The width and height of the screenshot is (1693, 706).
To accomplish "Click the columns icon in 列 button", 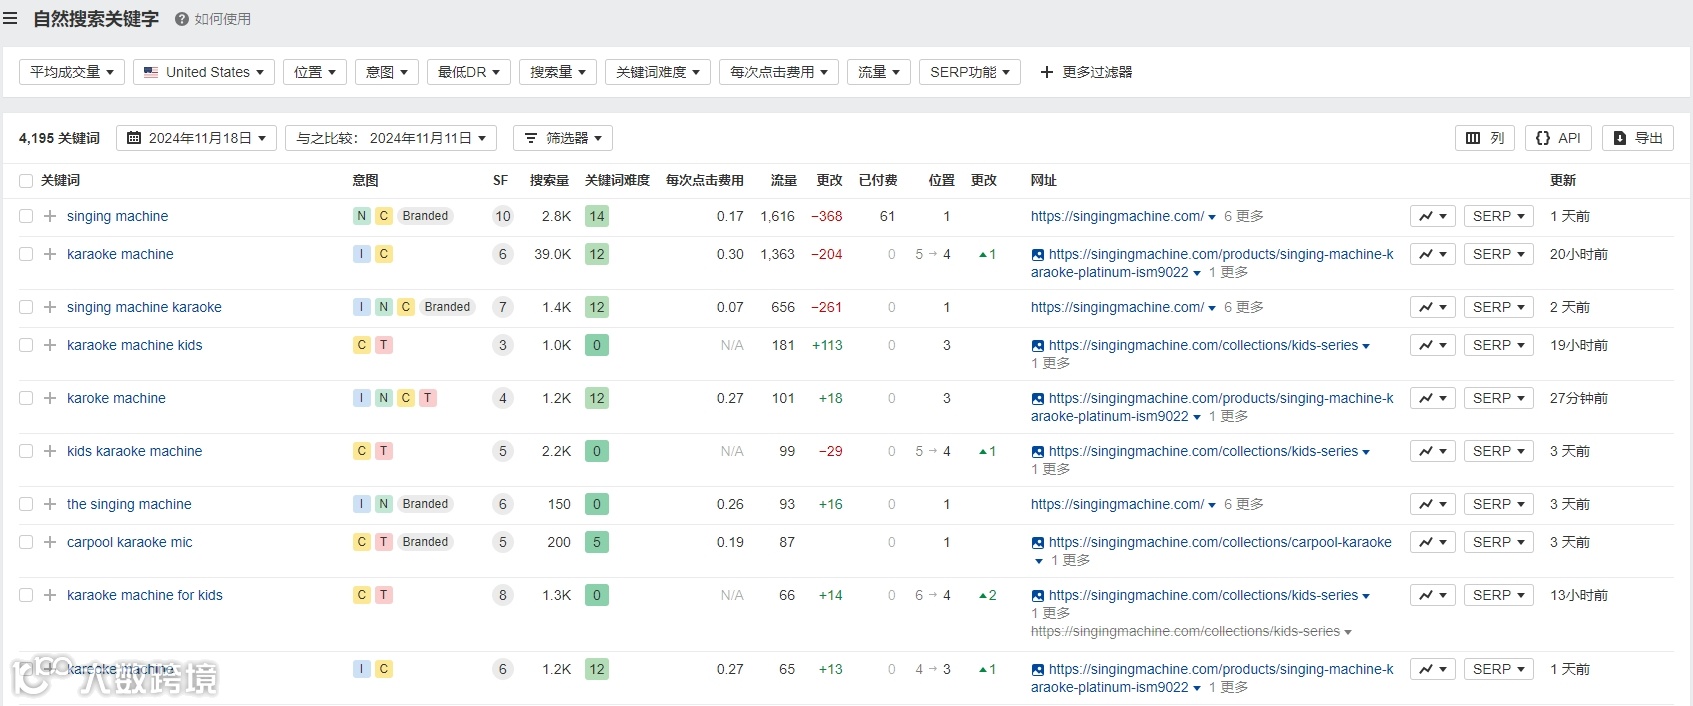I will tap(1473, 138).
